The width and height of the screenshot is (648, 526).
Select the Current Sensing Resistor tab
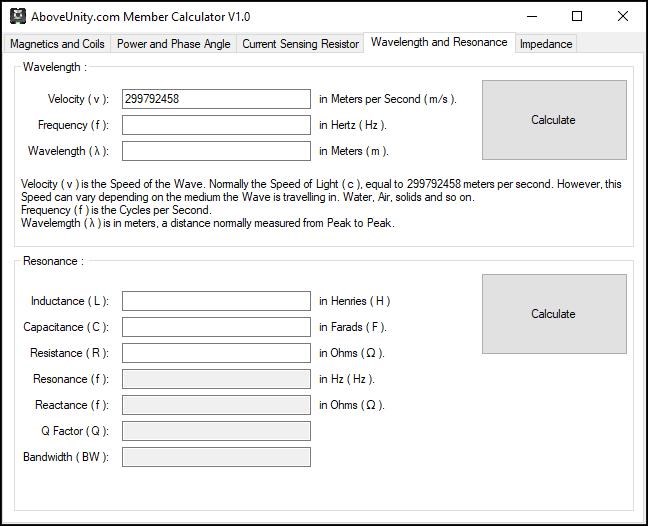point(300,44)
